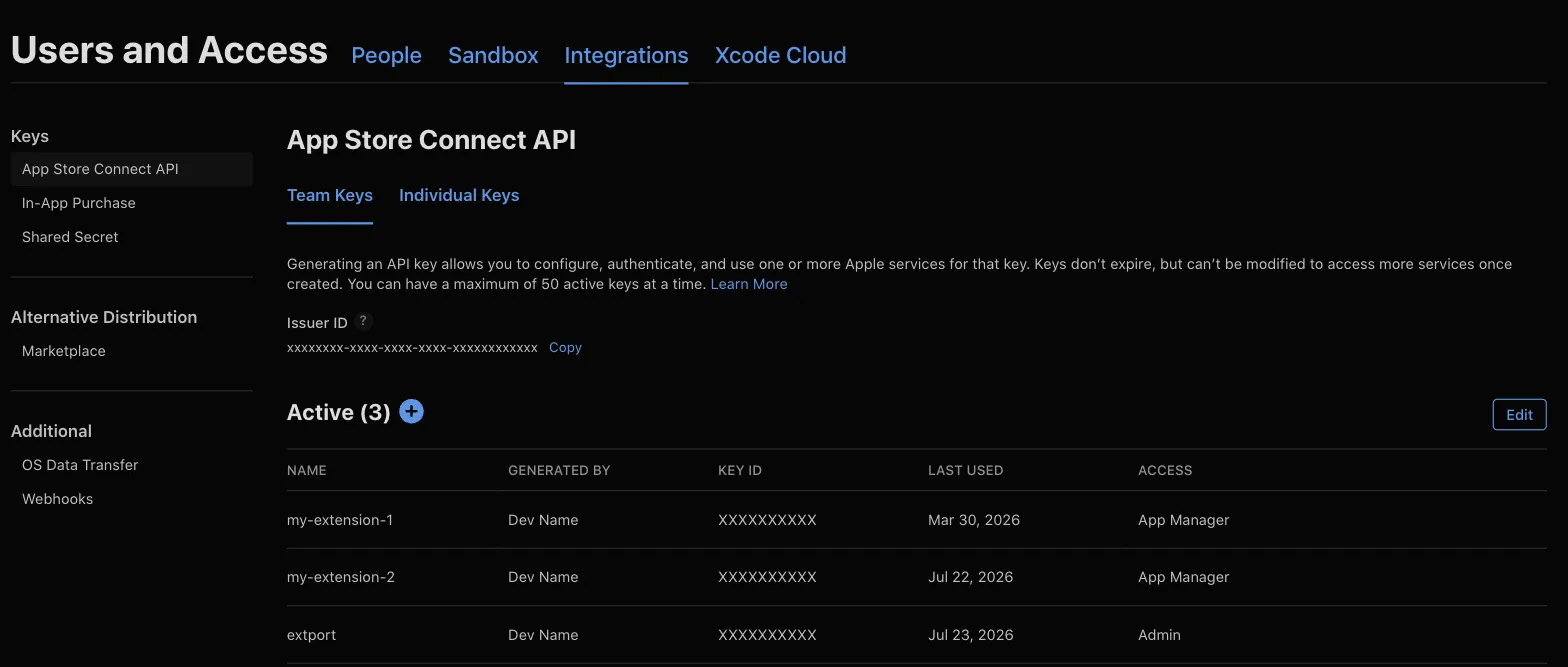Click the my-extension-1 key name
The height and width of the screenshot is (667, 1568).
(x=340, y=520)
